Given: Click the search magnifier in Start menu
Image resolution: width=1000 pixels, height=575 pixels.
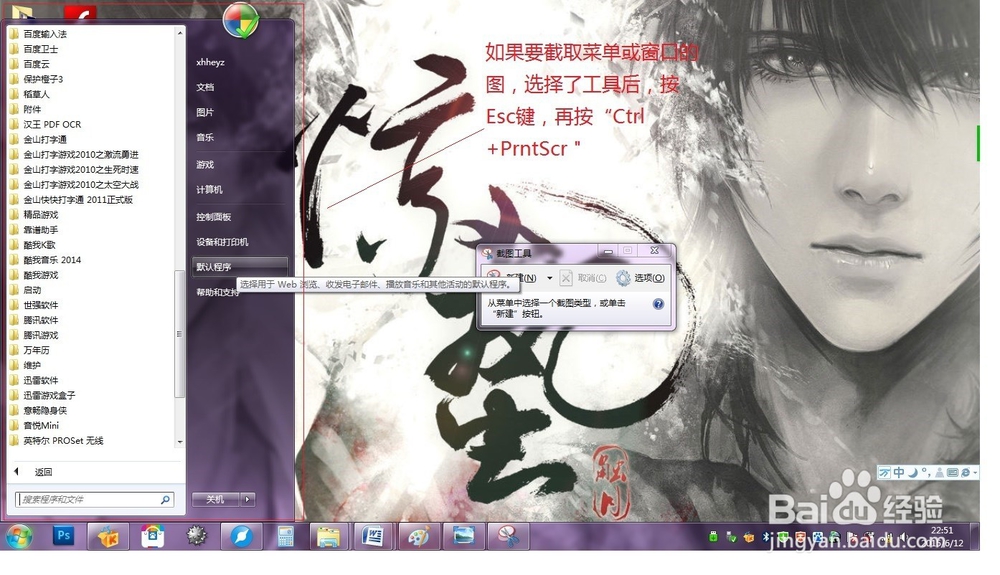Looking at the screenshot, I should click(x=165, y=499).
